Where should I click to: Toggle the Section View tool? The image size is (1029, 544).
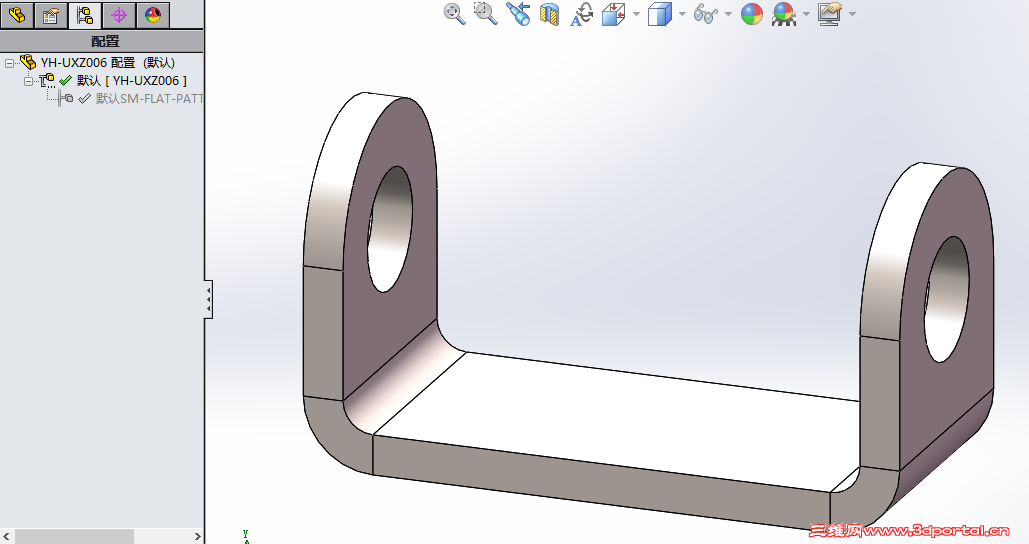[x=549, y=14]
